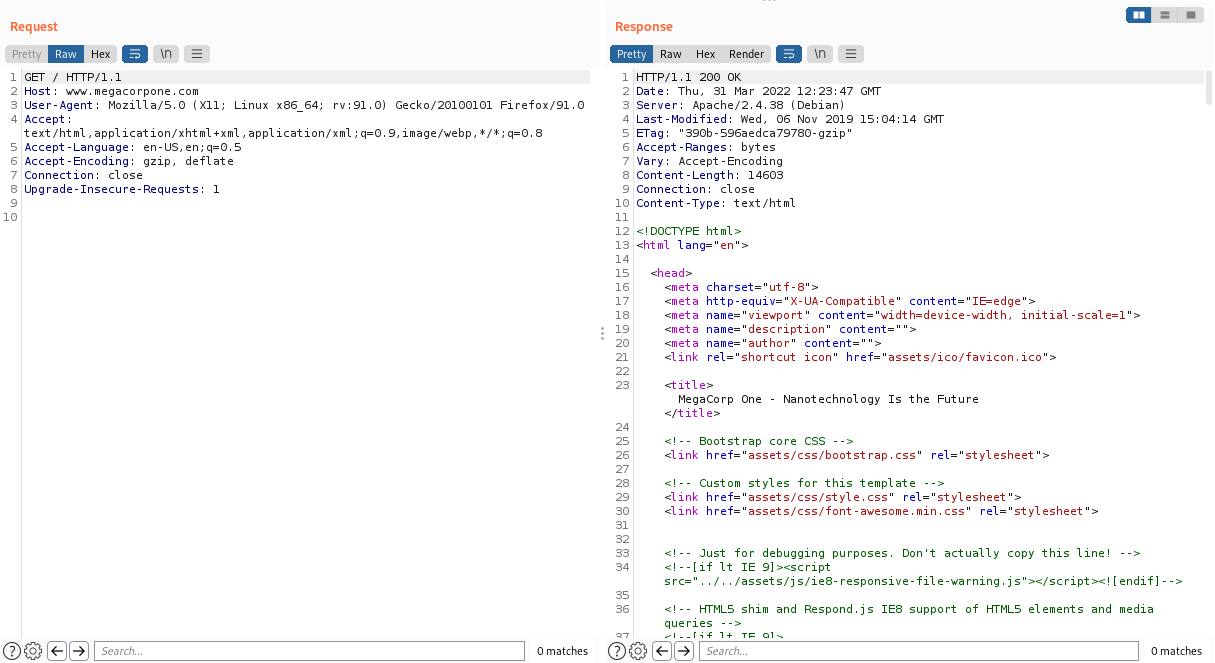This screenshot has width=1215, height=663.
Task: Switch to combined tabbed layout icon
Action: tap(1190, 15)
